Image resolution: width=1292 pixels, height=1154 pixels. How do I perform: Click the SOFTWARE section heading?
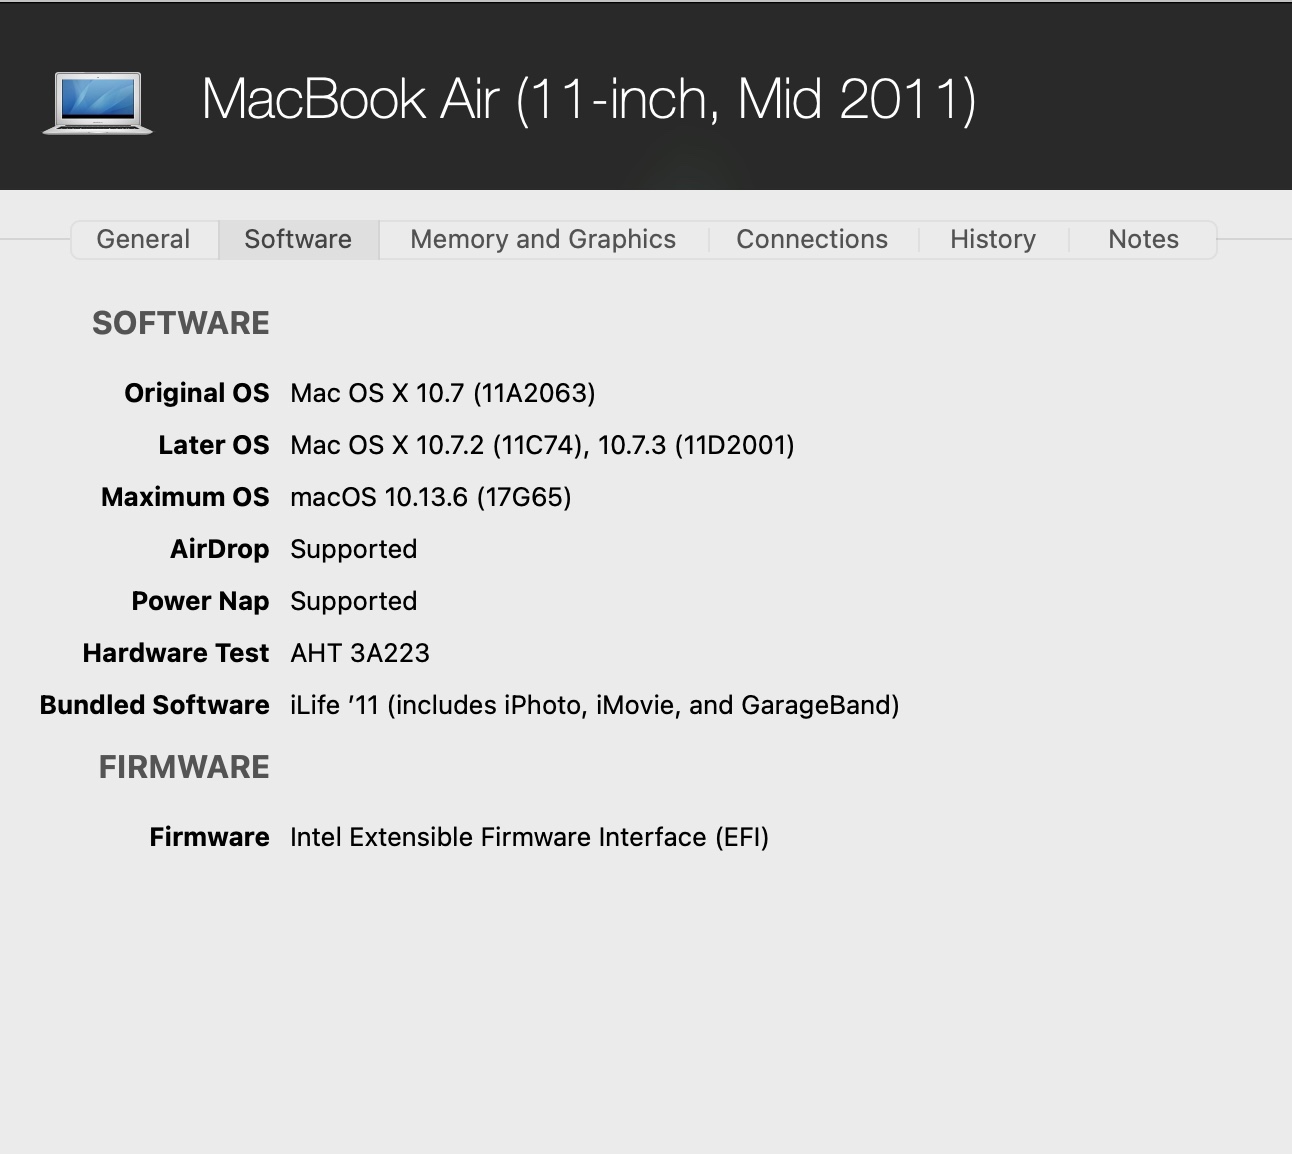pyautogui.click(x=181, y=324)
